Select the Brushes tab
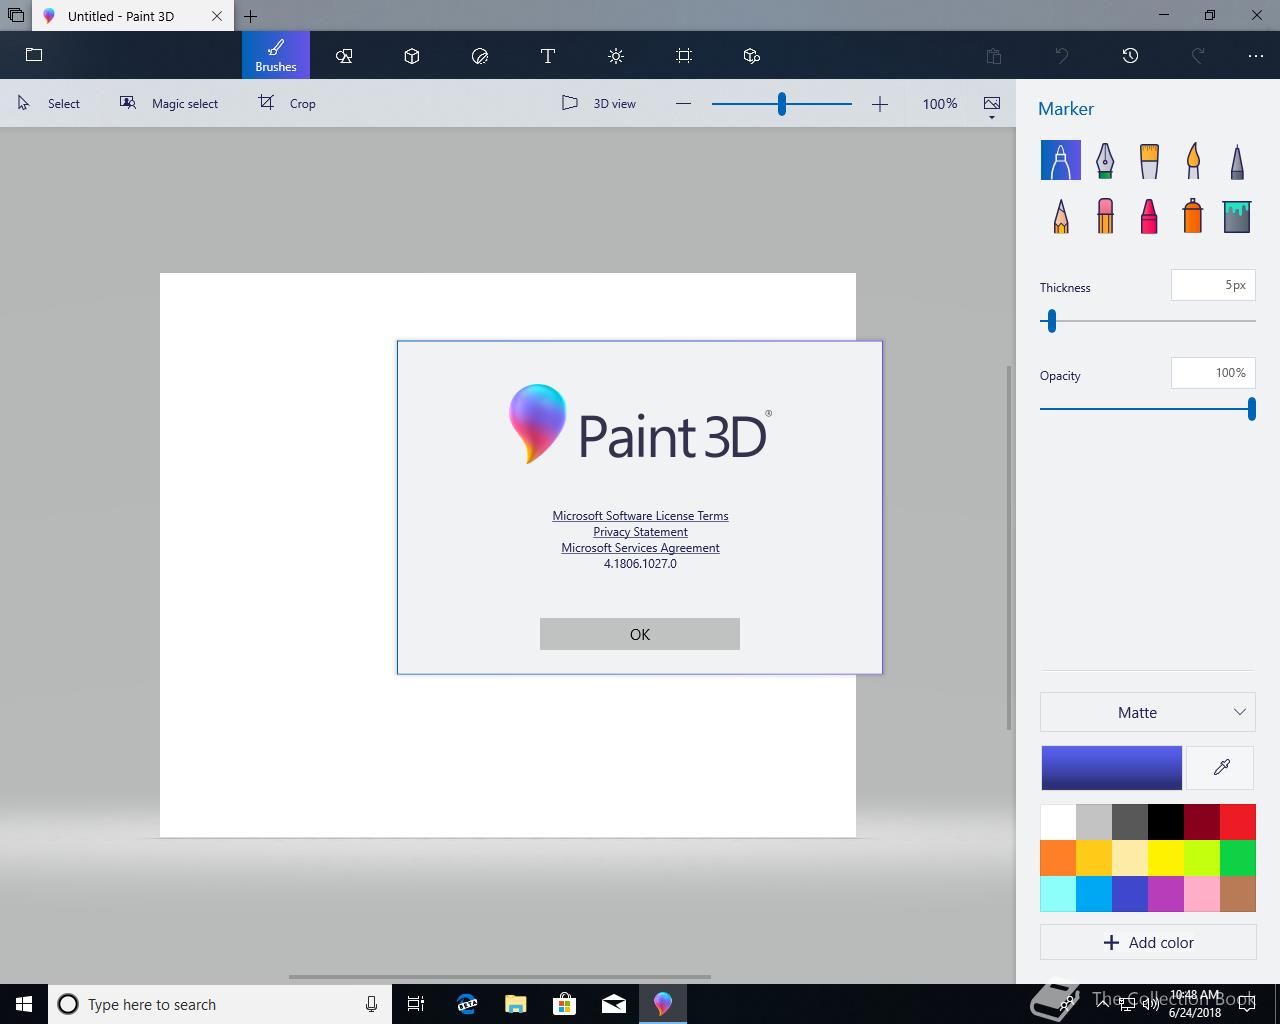Image resolution: width=1280 pixels, height=1024 pixels. point(276,55)
